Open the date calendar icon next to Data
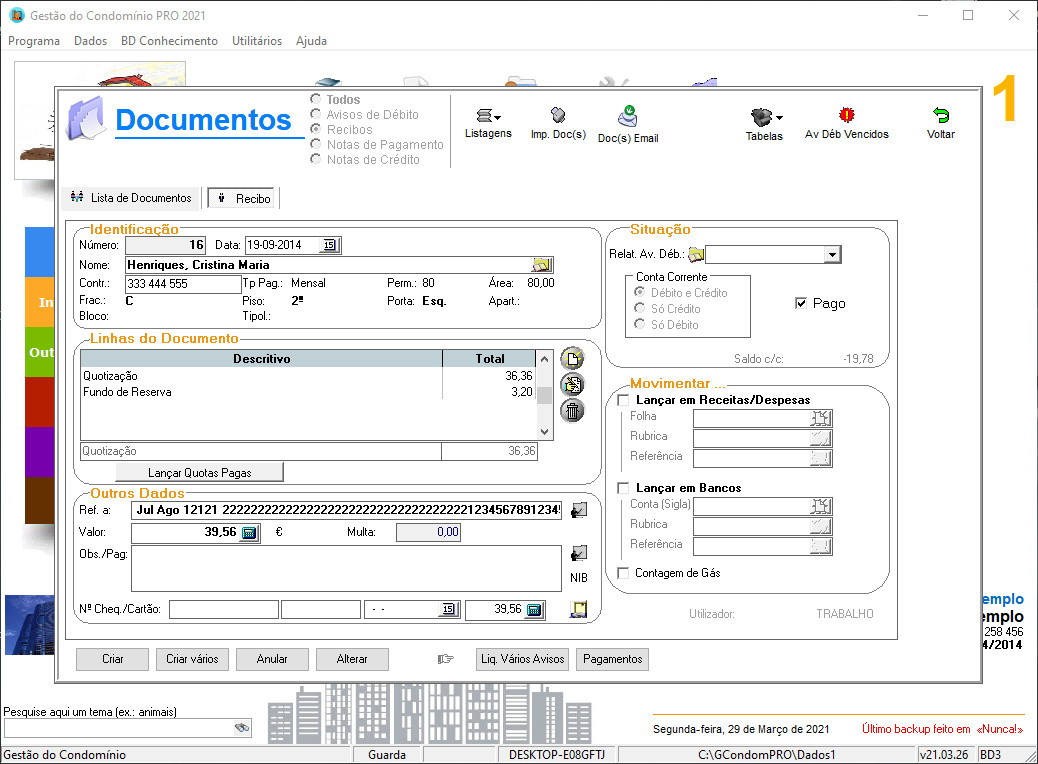1038x764 pixels. tap(329, 246)
